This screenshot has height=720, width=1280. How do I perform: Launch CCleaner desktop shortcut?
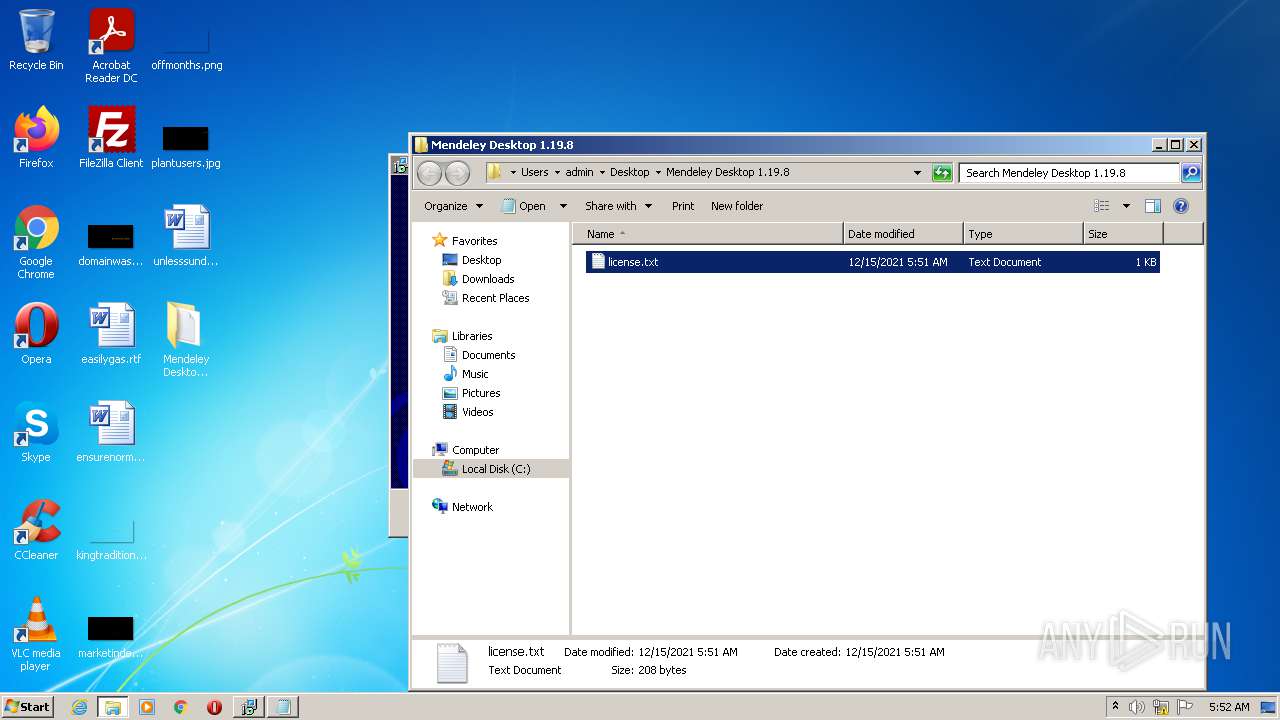coord(36,530)
